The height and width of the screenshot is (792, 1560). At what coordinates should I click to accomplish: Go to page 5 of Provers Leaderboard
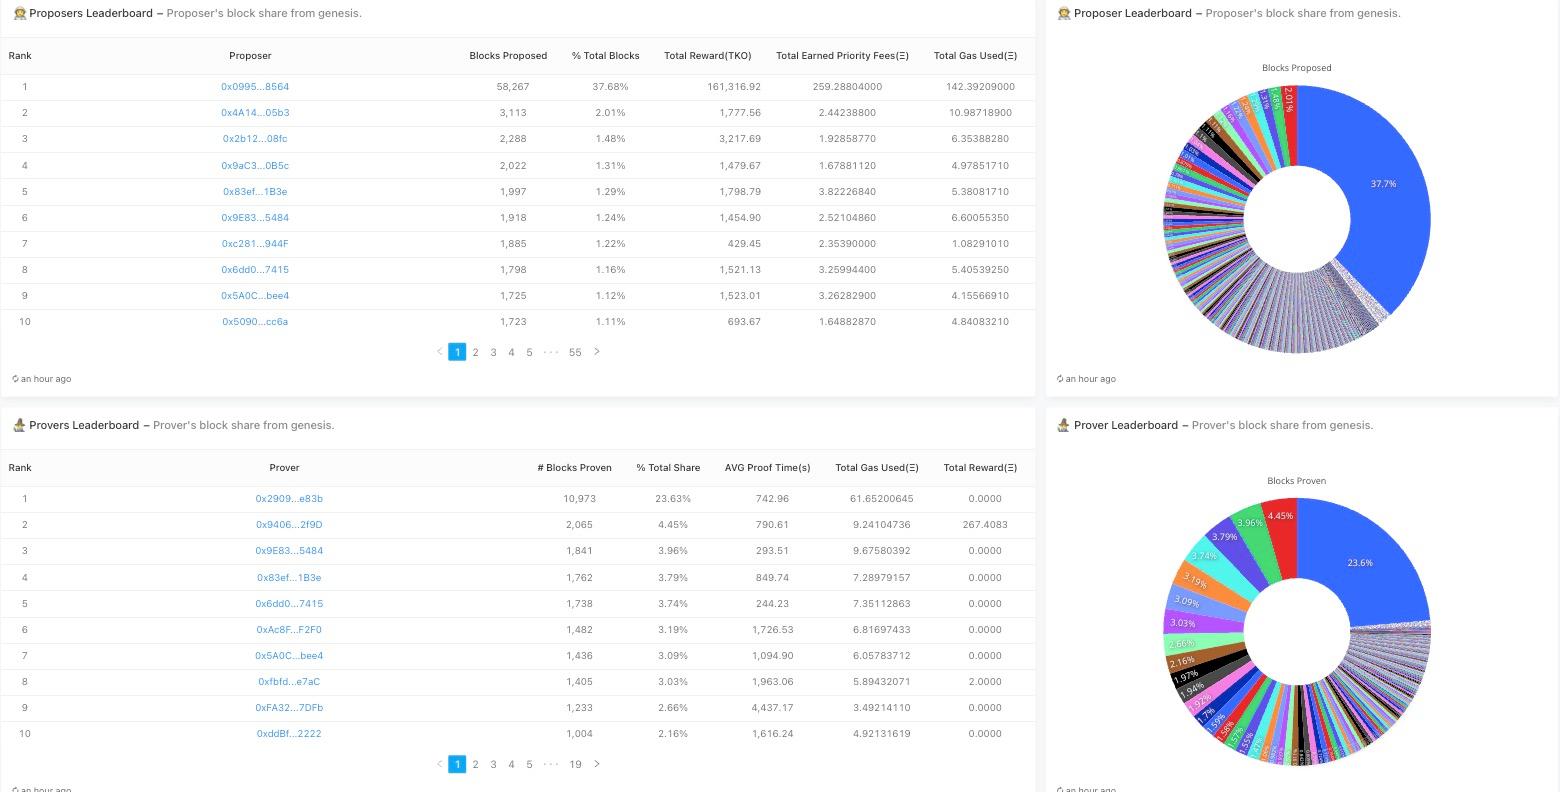(x=529, y=764)
